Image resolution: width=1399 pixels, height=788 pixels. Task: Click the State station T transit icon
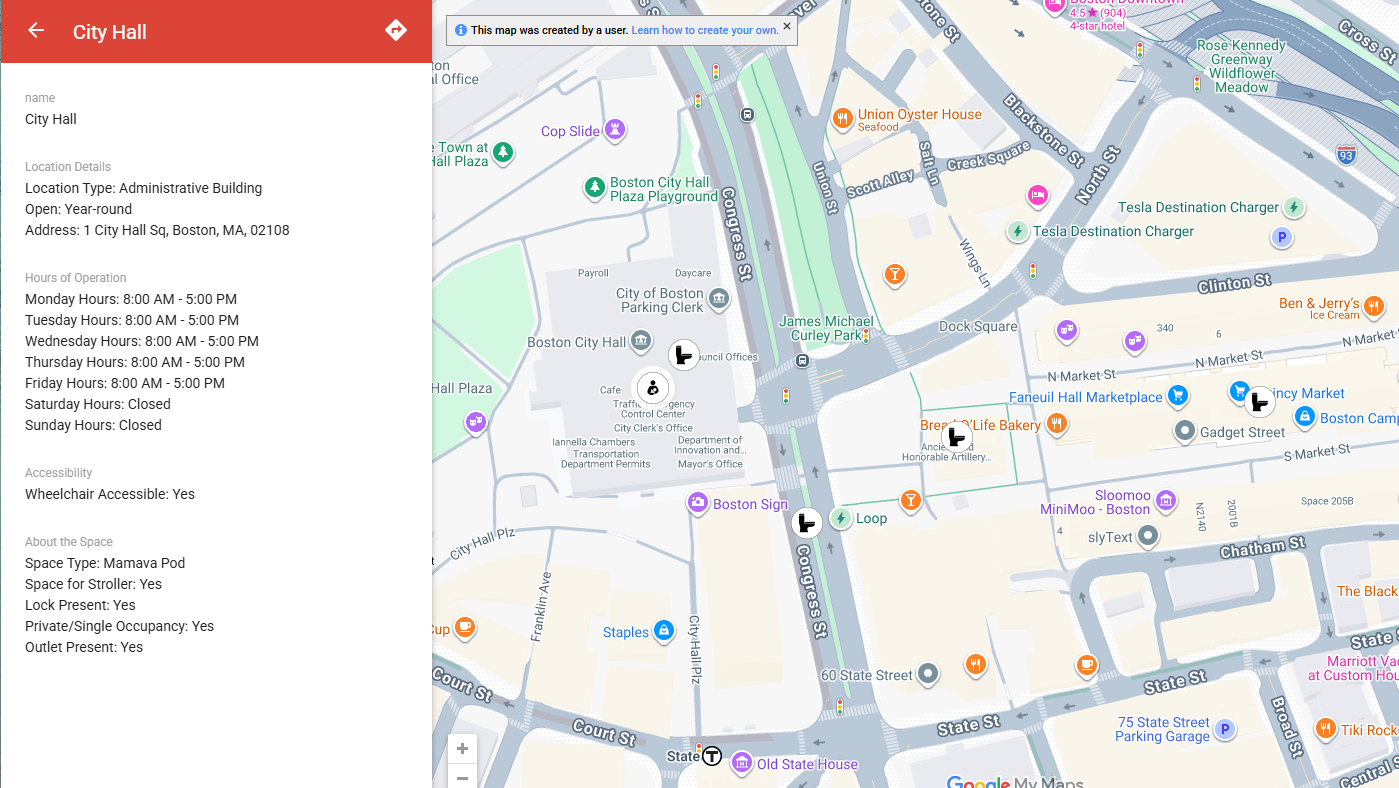711,756
